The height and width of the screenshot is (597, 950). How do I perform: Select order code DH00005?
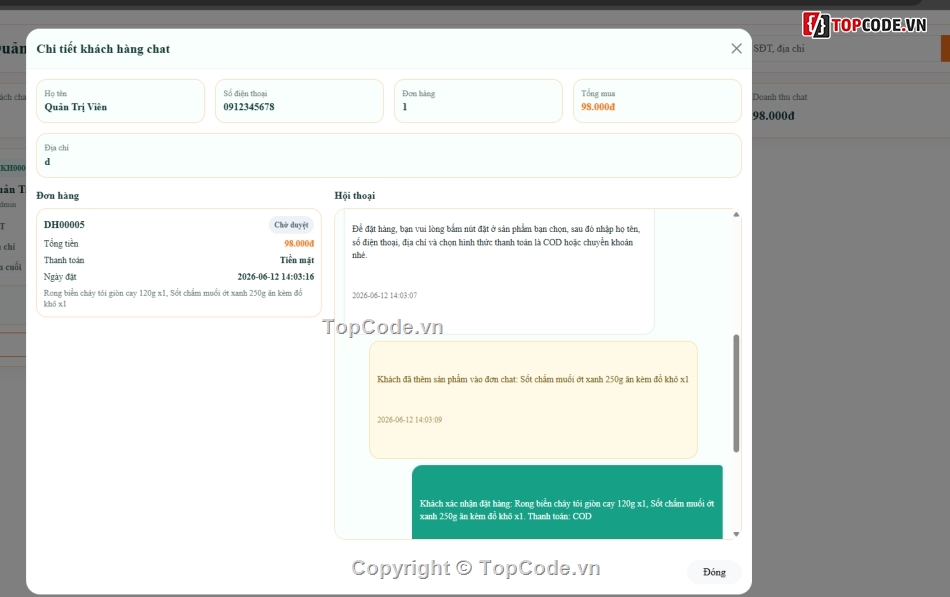[x=64, y=224]
